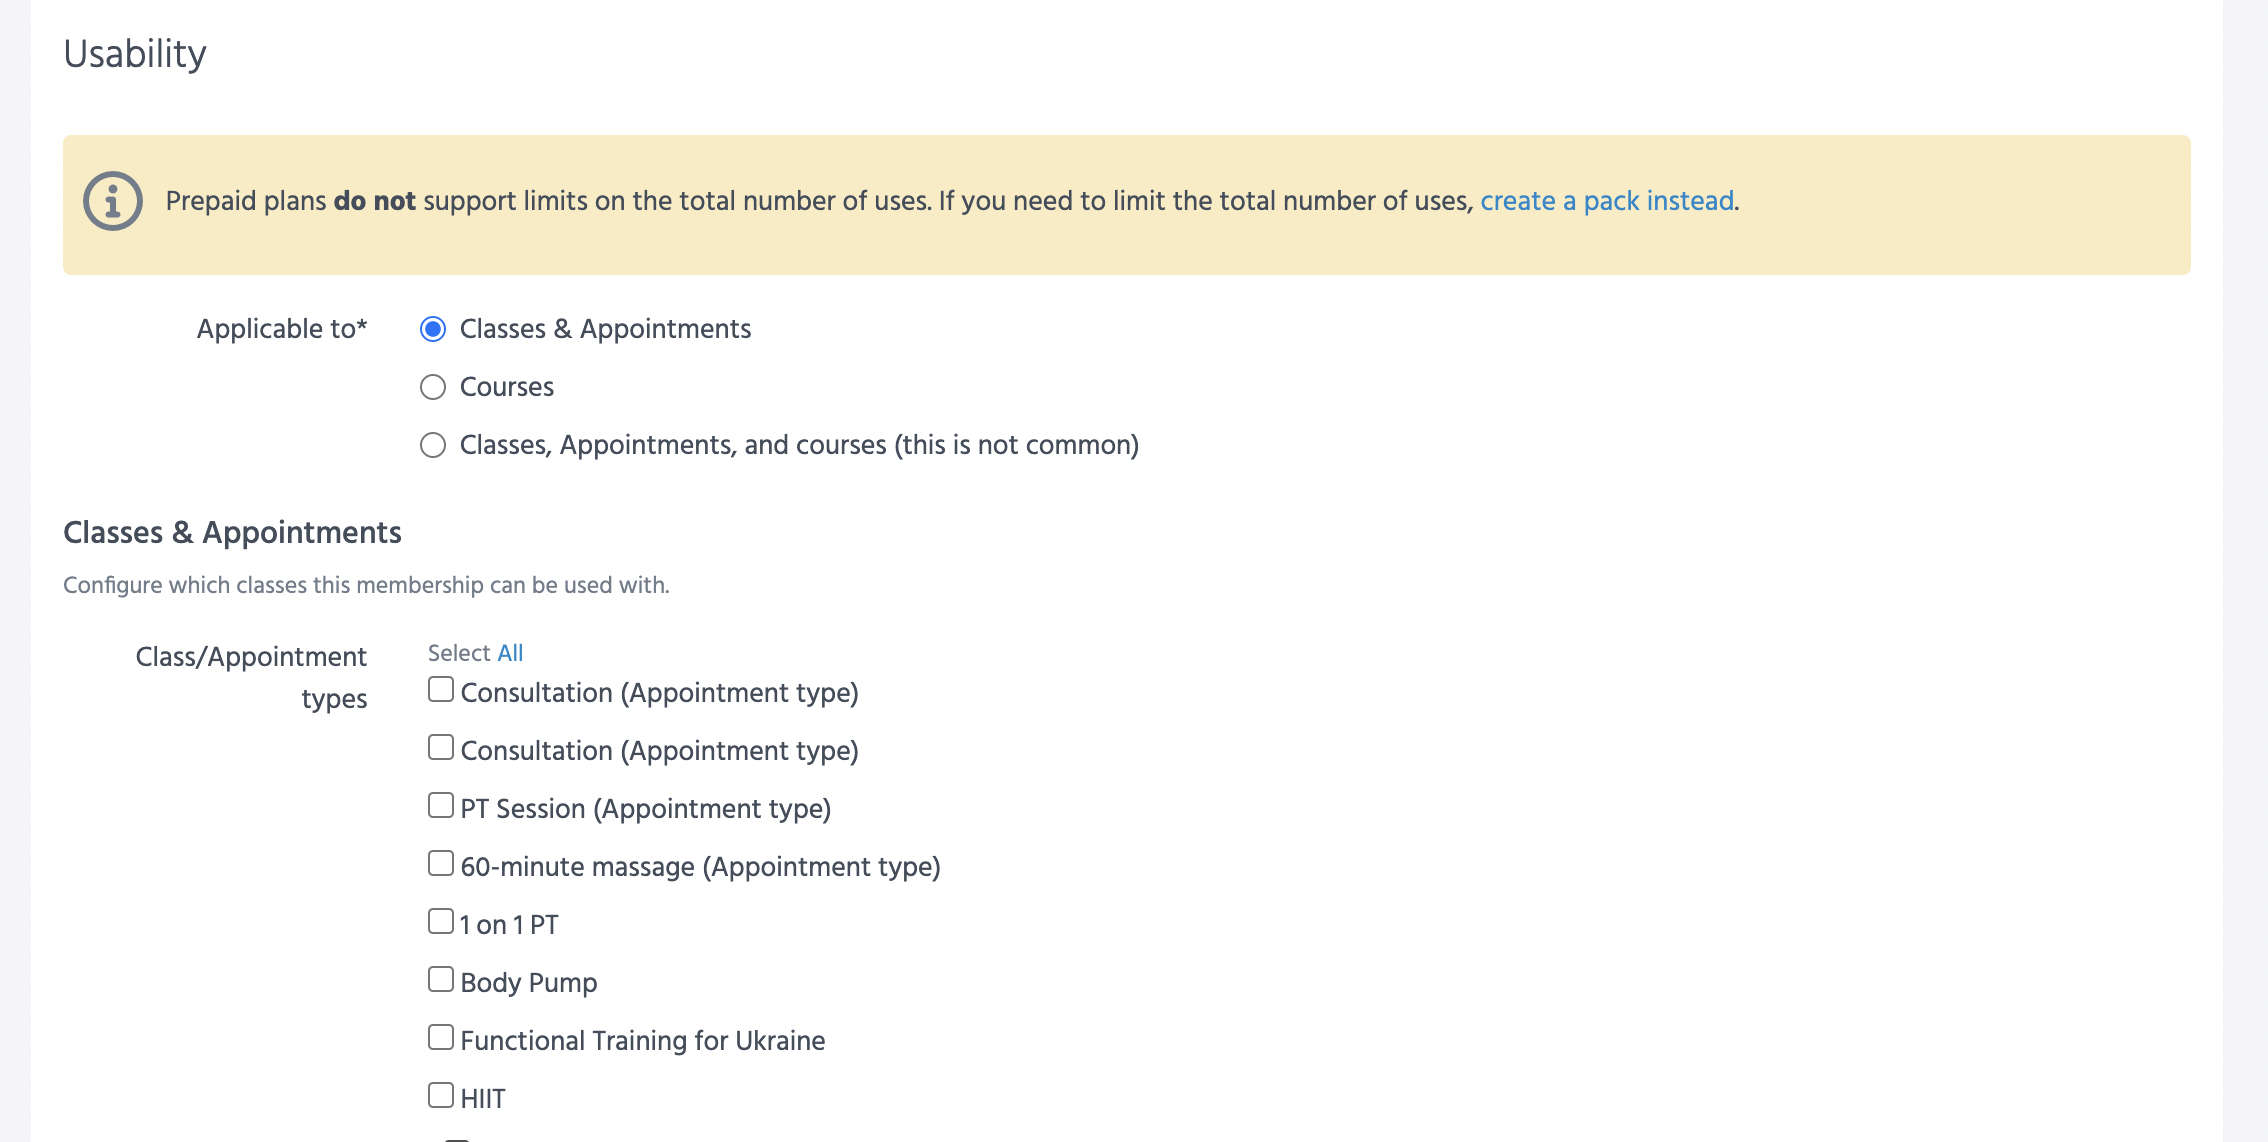The width and height of the screenshot is (2268, 1142).
Task: Check Functional Training for Ukraine checkbox
Action: (x=441, y=1038)
